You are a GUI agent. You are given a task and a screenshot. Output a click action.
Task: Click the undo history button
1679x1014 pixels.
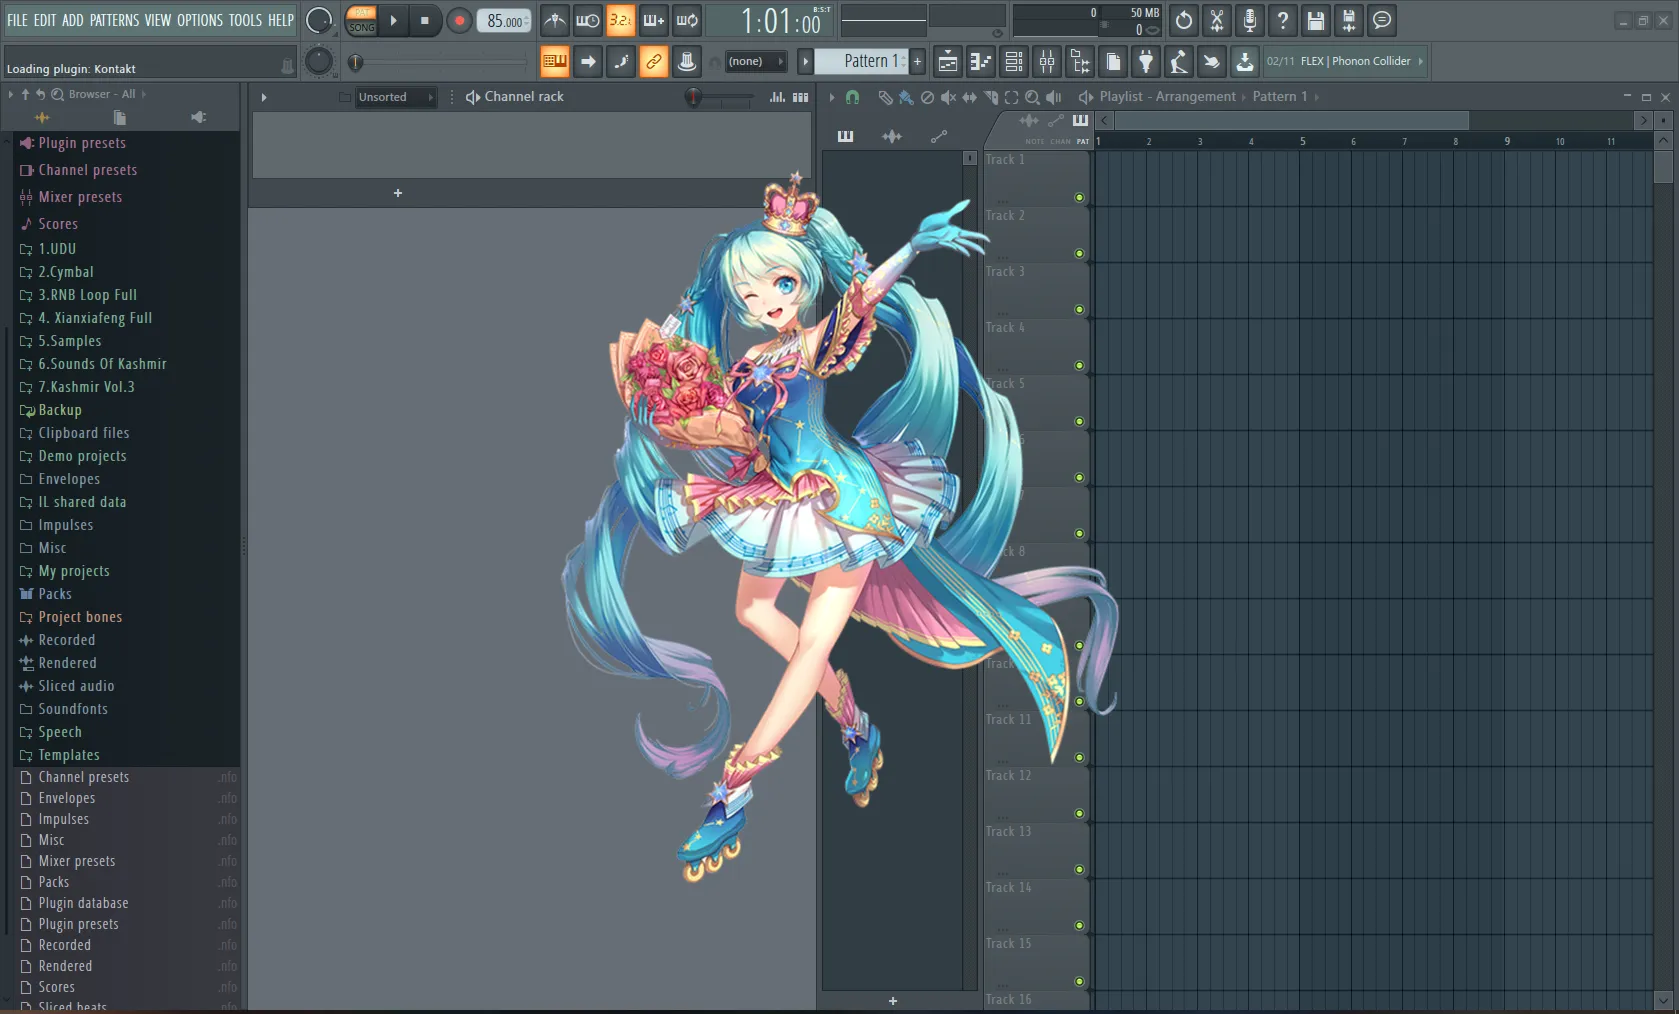pos(1184,20)
